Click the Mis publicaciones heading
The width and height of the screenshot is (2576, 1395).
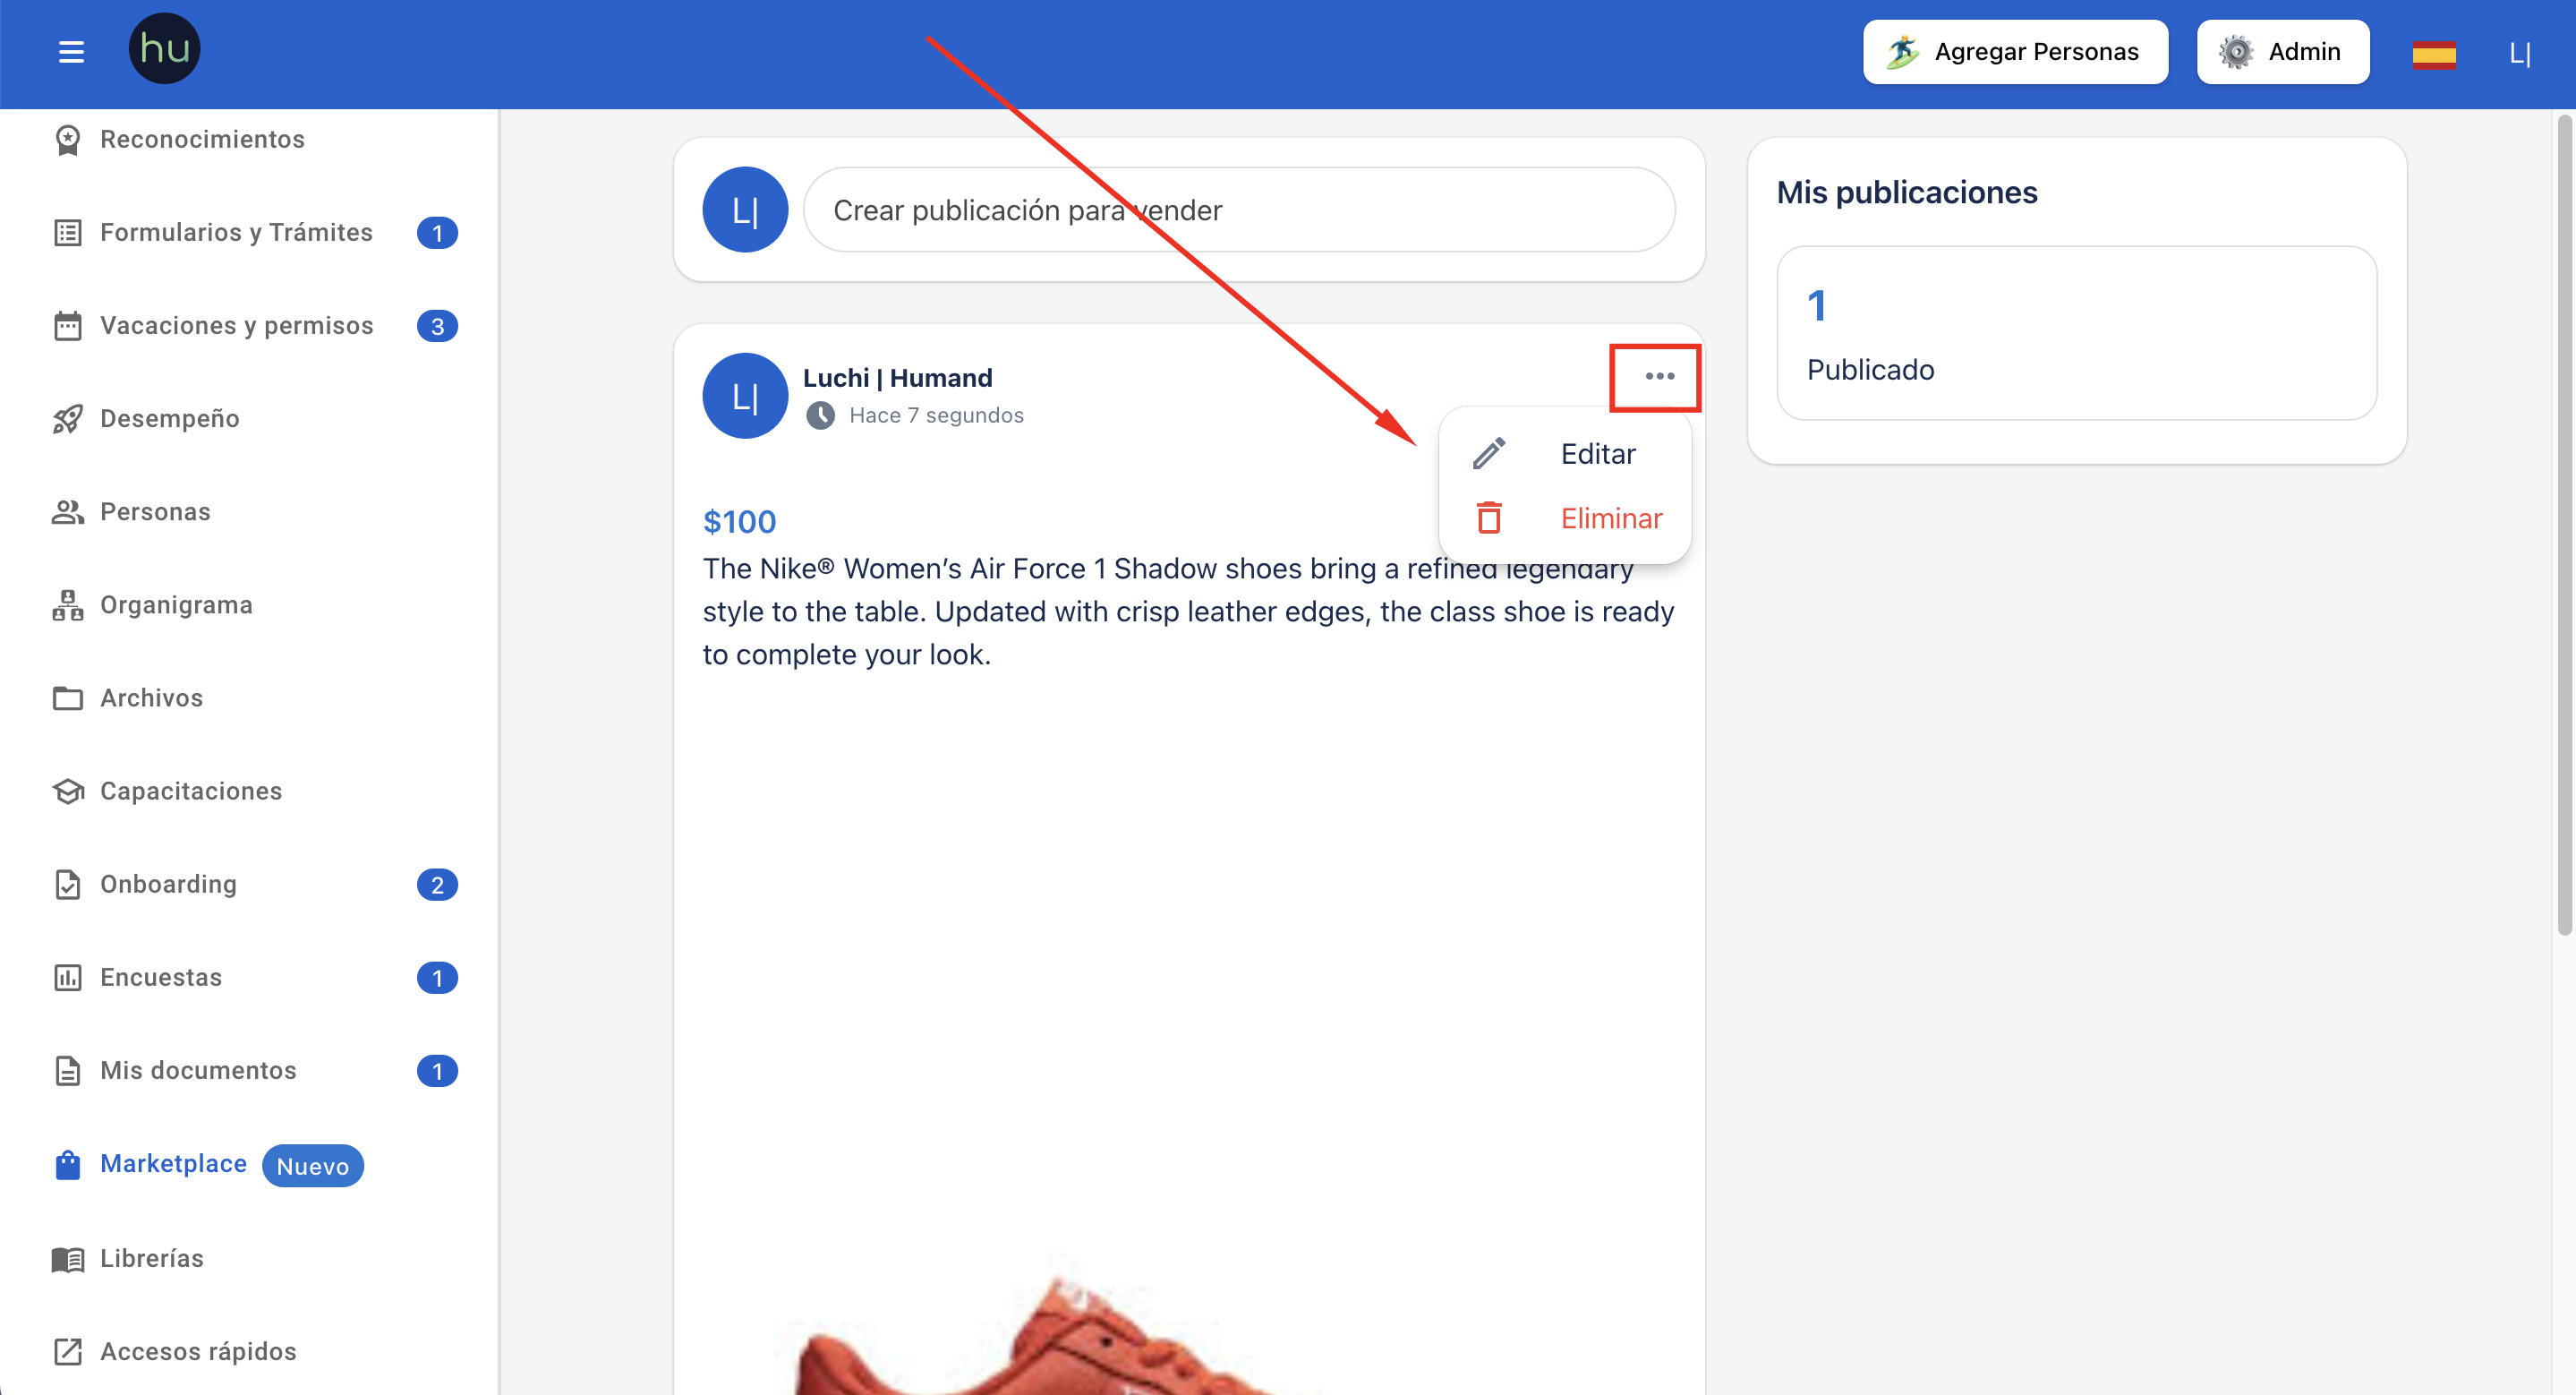(x=1906, y=192)
